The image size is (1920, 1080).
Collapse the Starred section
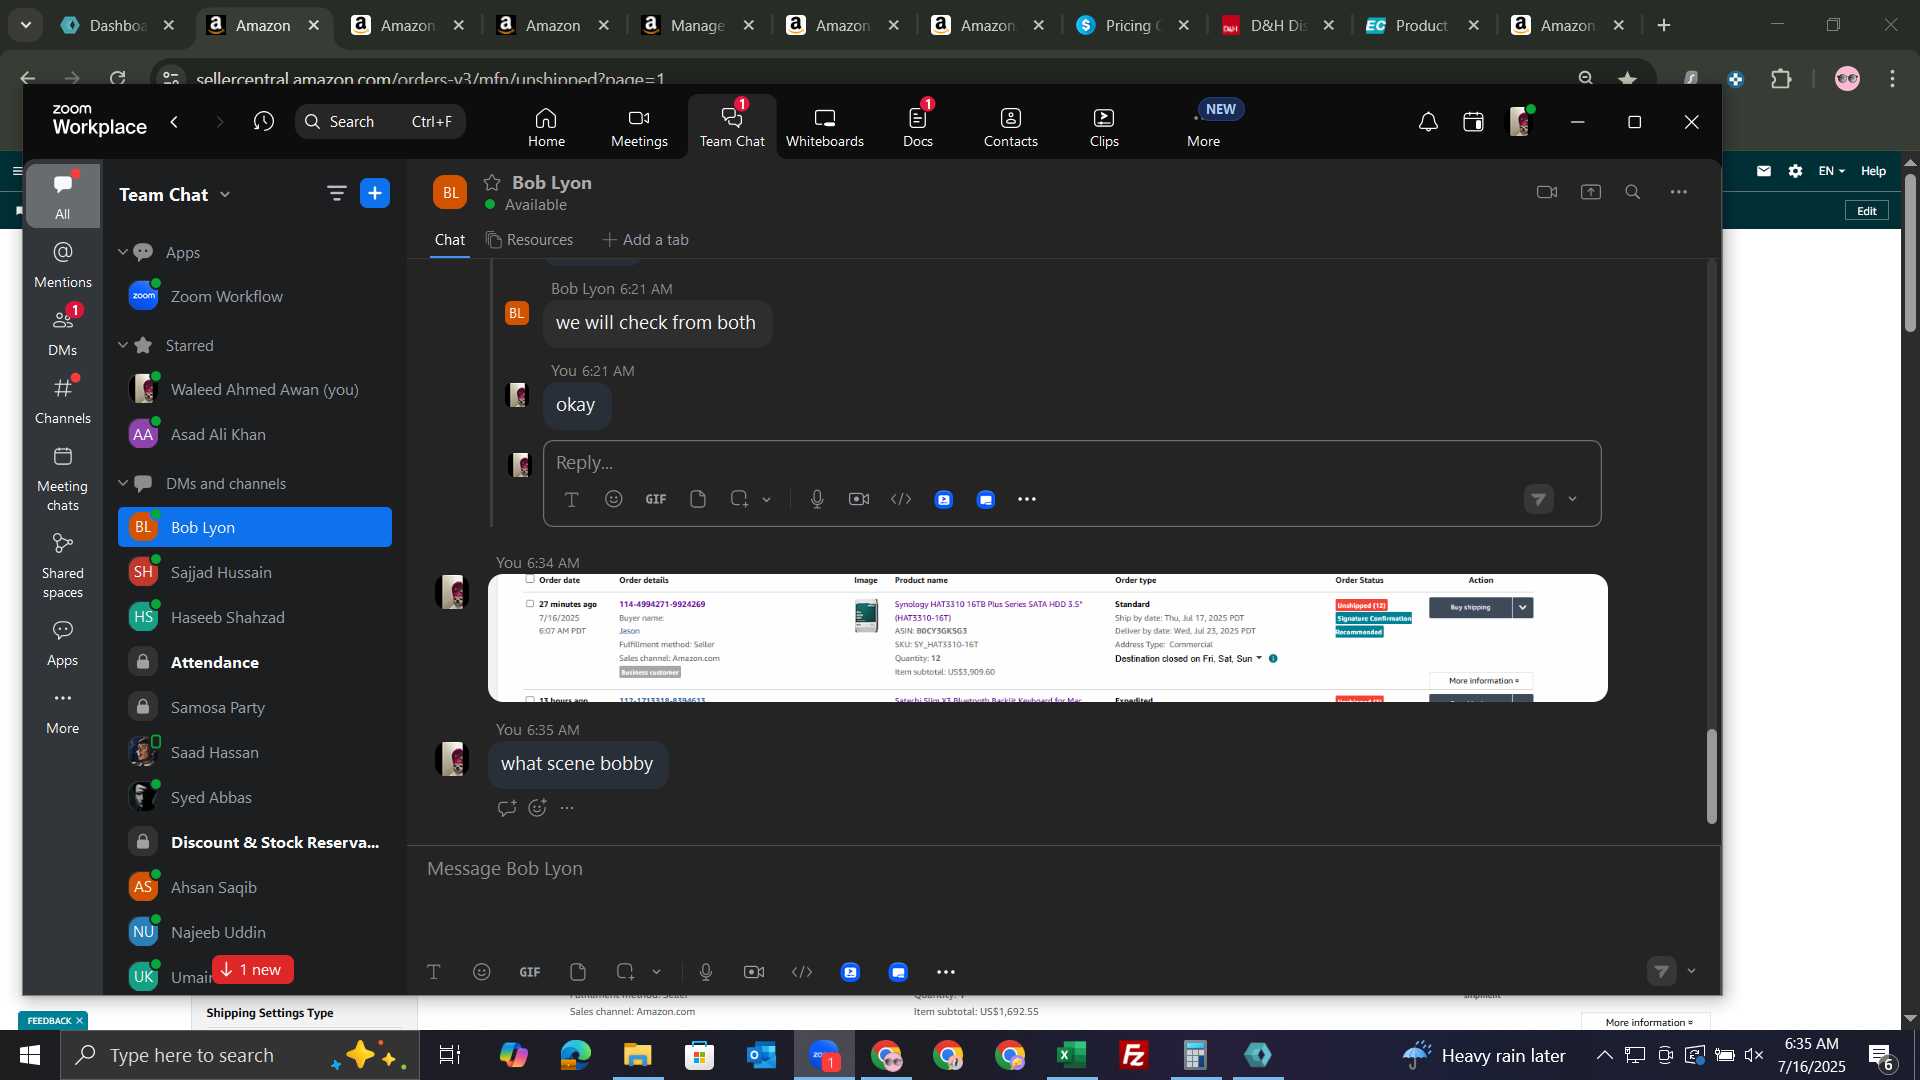tap(123, 345)
